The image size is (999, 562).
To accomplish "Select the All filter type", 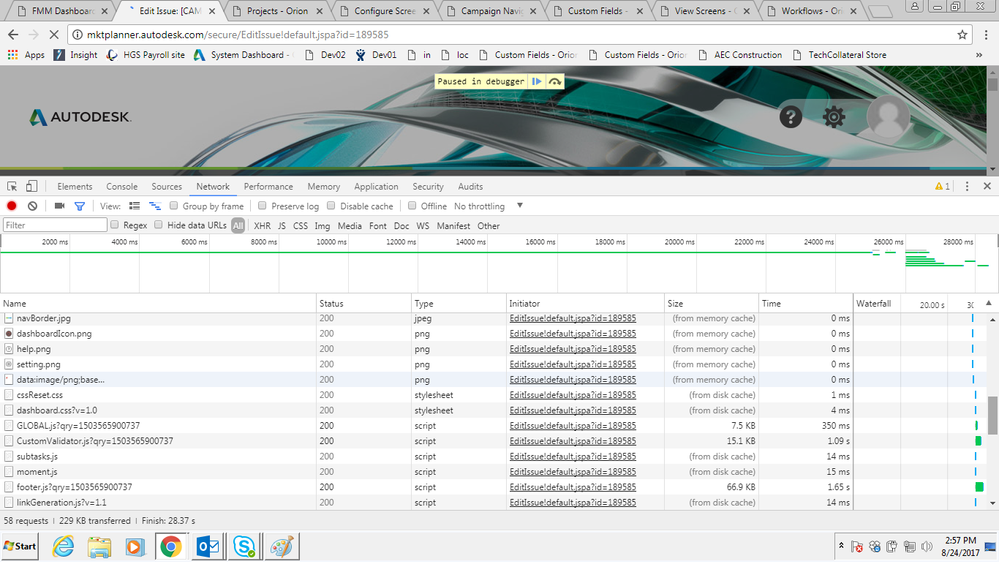I will click(x=238, y=226).
